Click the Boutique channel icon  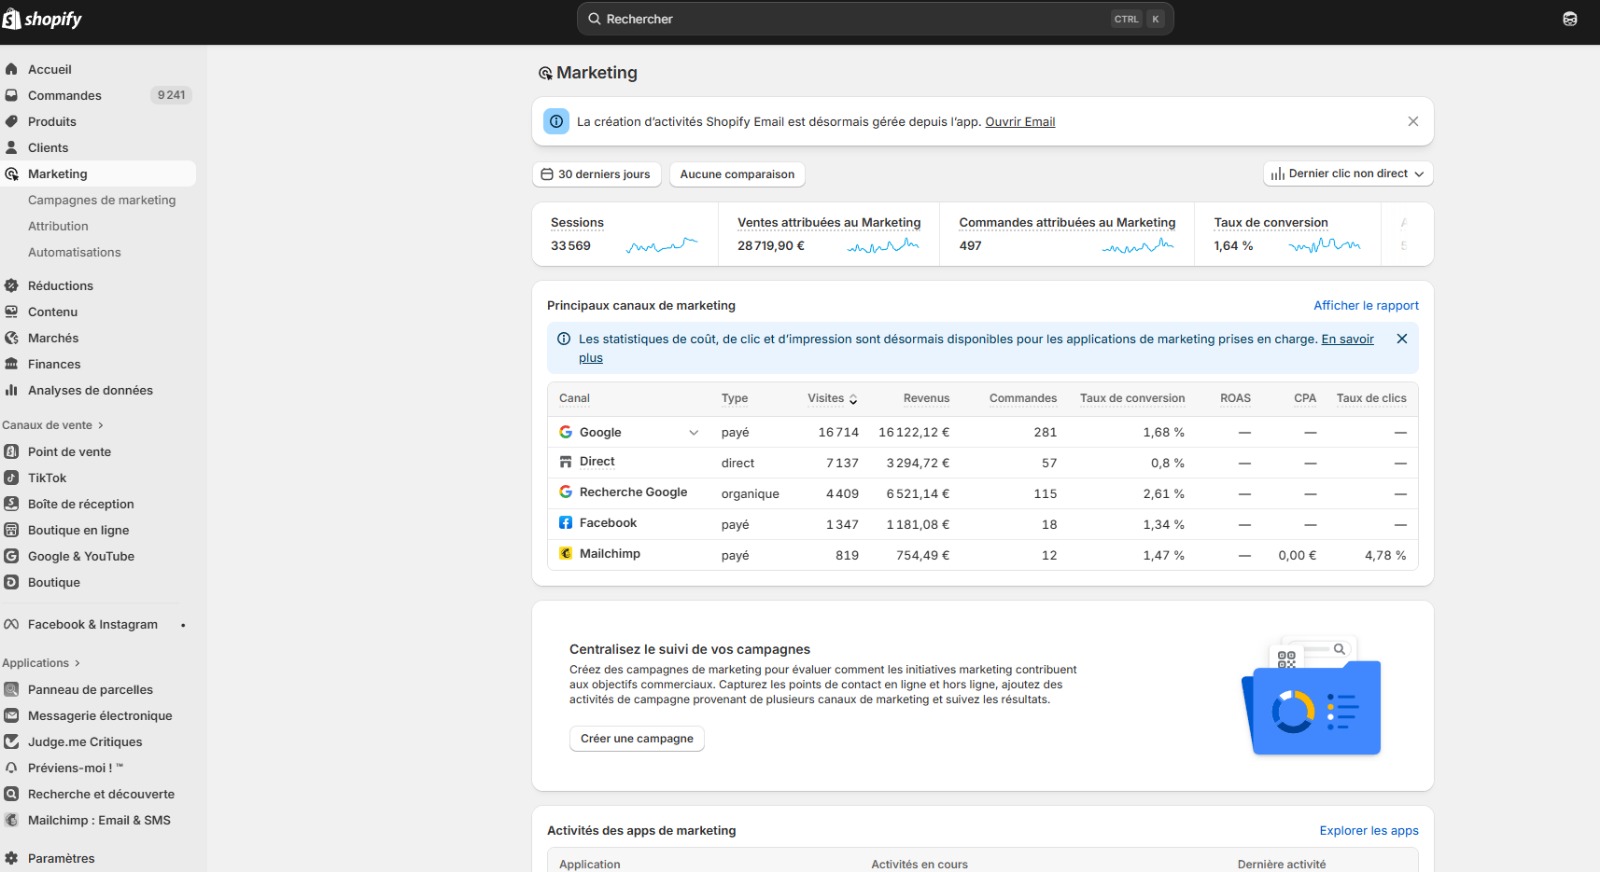(11, 581)
